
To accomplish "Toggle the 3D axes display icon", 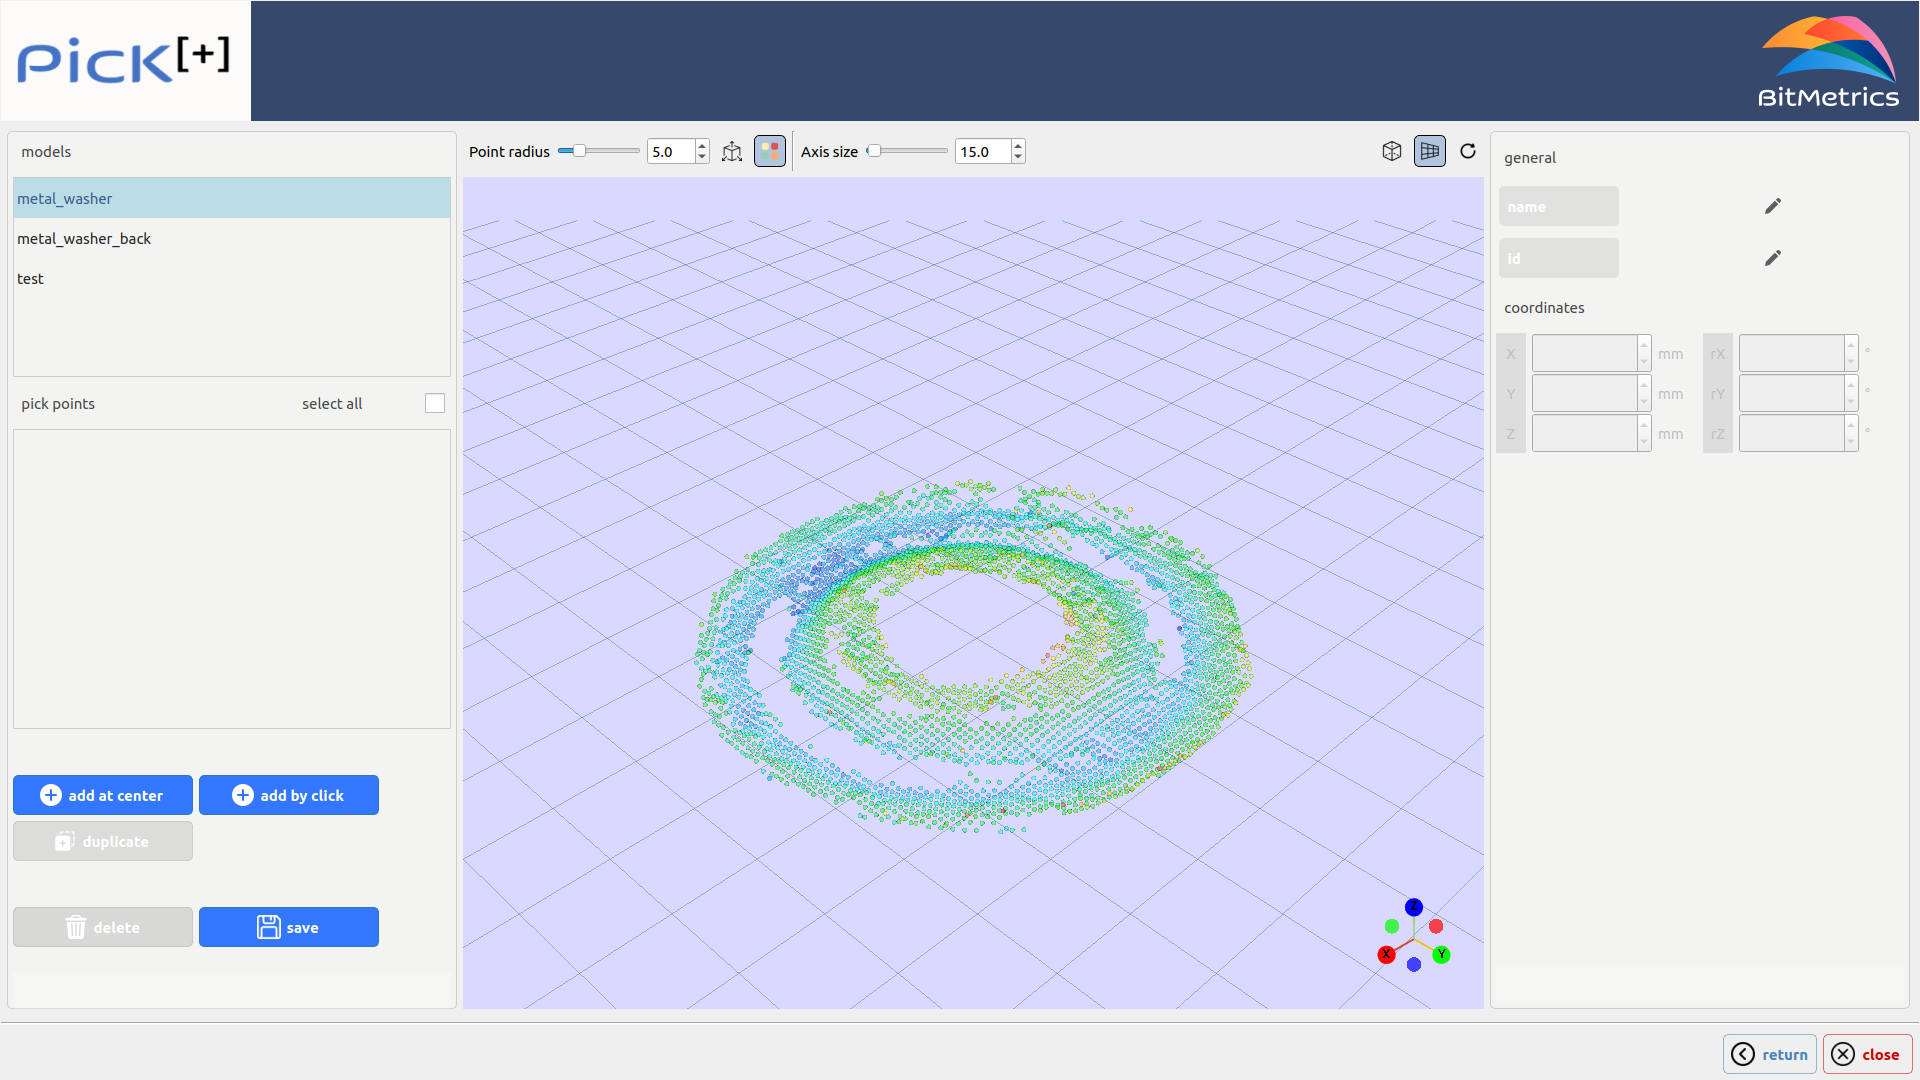I will [x=732, y=152].
